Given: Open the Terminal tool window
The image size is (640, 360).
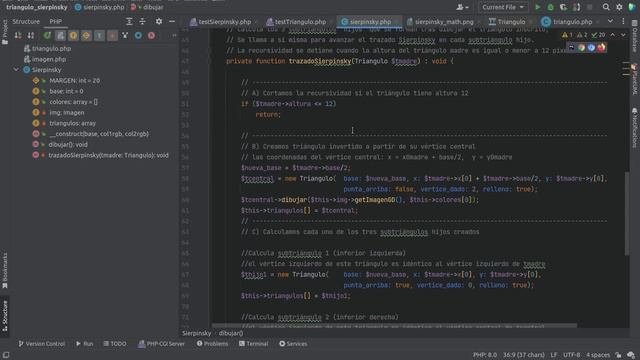Looking at the screenshot, I should tap(253, 344).
